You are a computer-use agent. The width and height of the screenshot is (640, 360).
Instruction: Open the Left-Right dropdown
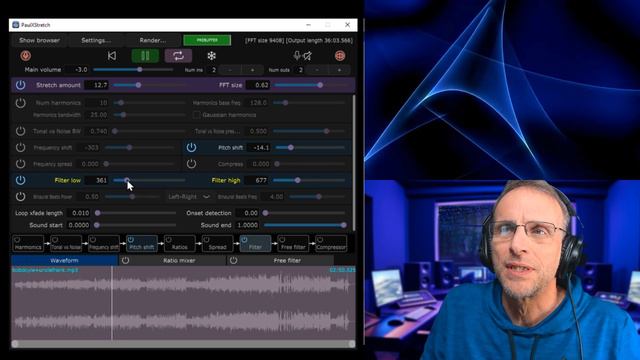click(189, 197)
